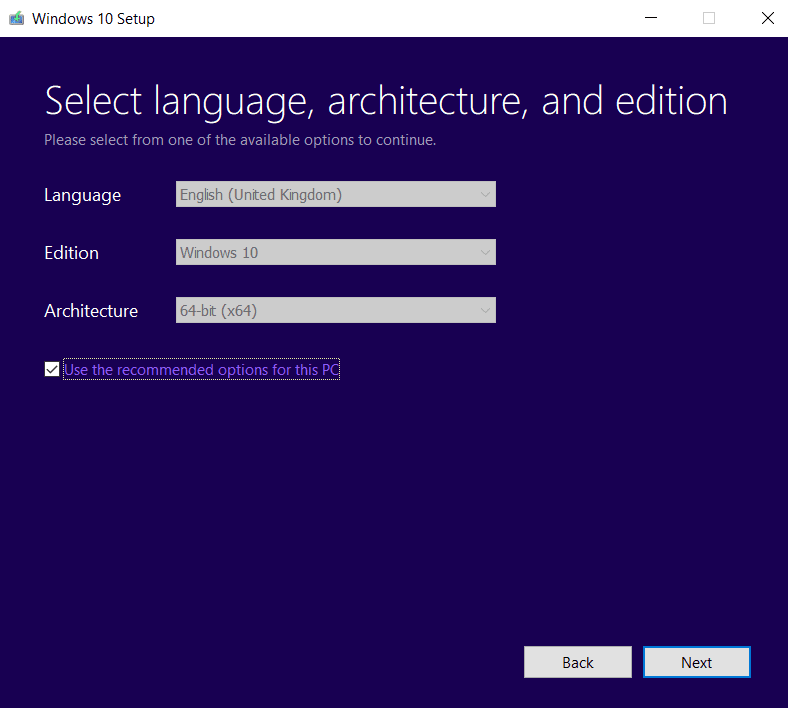Screen dimensions: 788x708
Task: Click 'Use the recommended options for this PC' label
Action: [202, 370]
